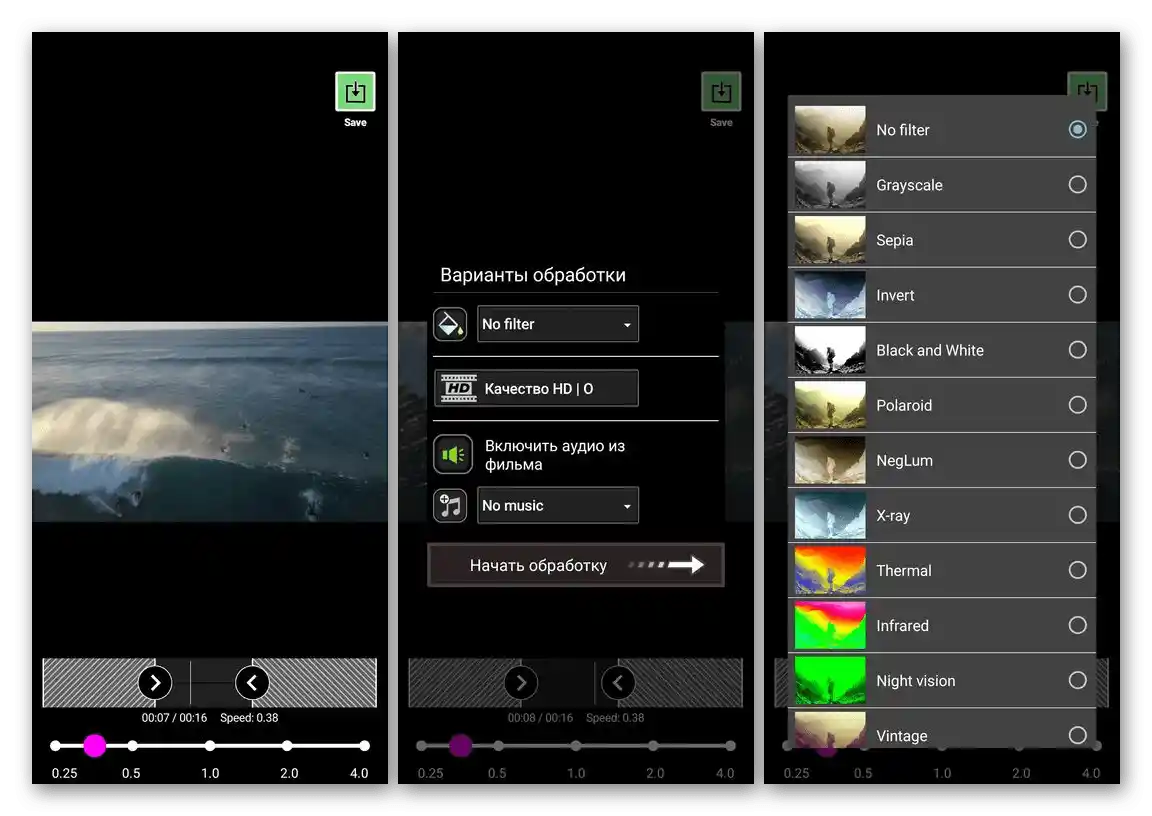Click the No filter preview thumbnail
Screen dimensions: 1152x816
click(830, 129)
